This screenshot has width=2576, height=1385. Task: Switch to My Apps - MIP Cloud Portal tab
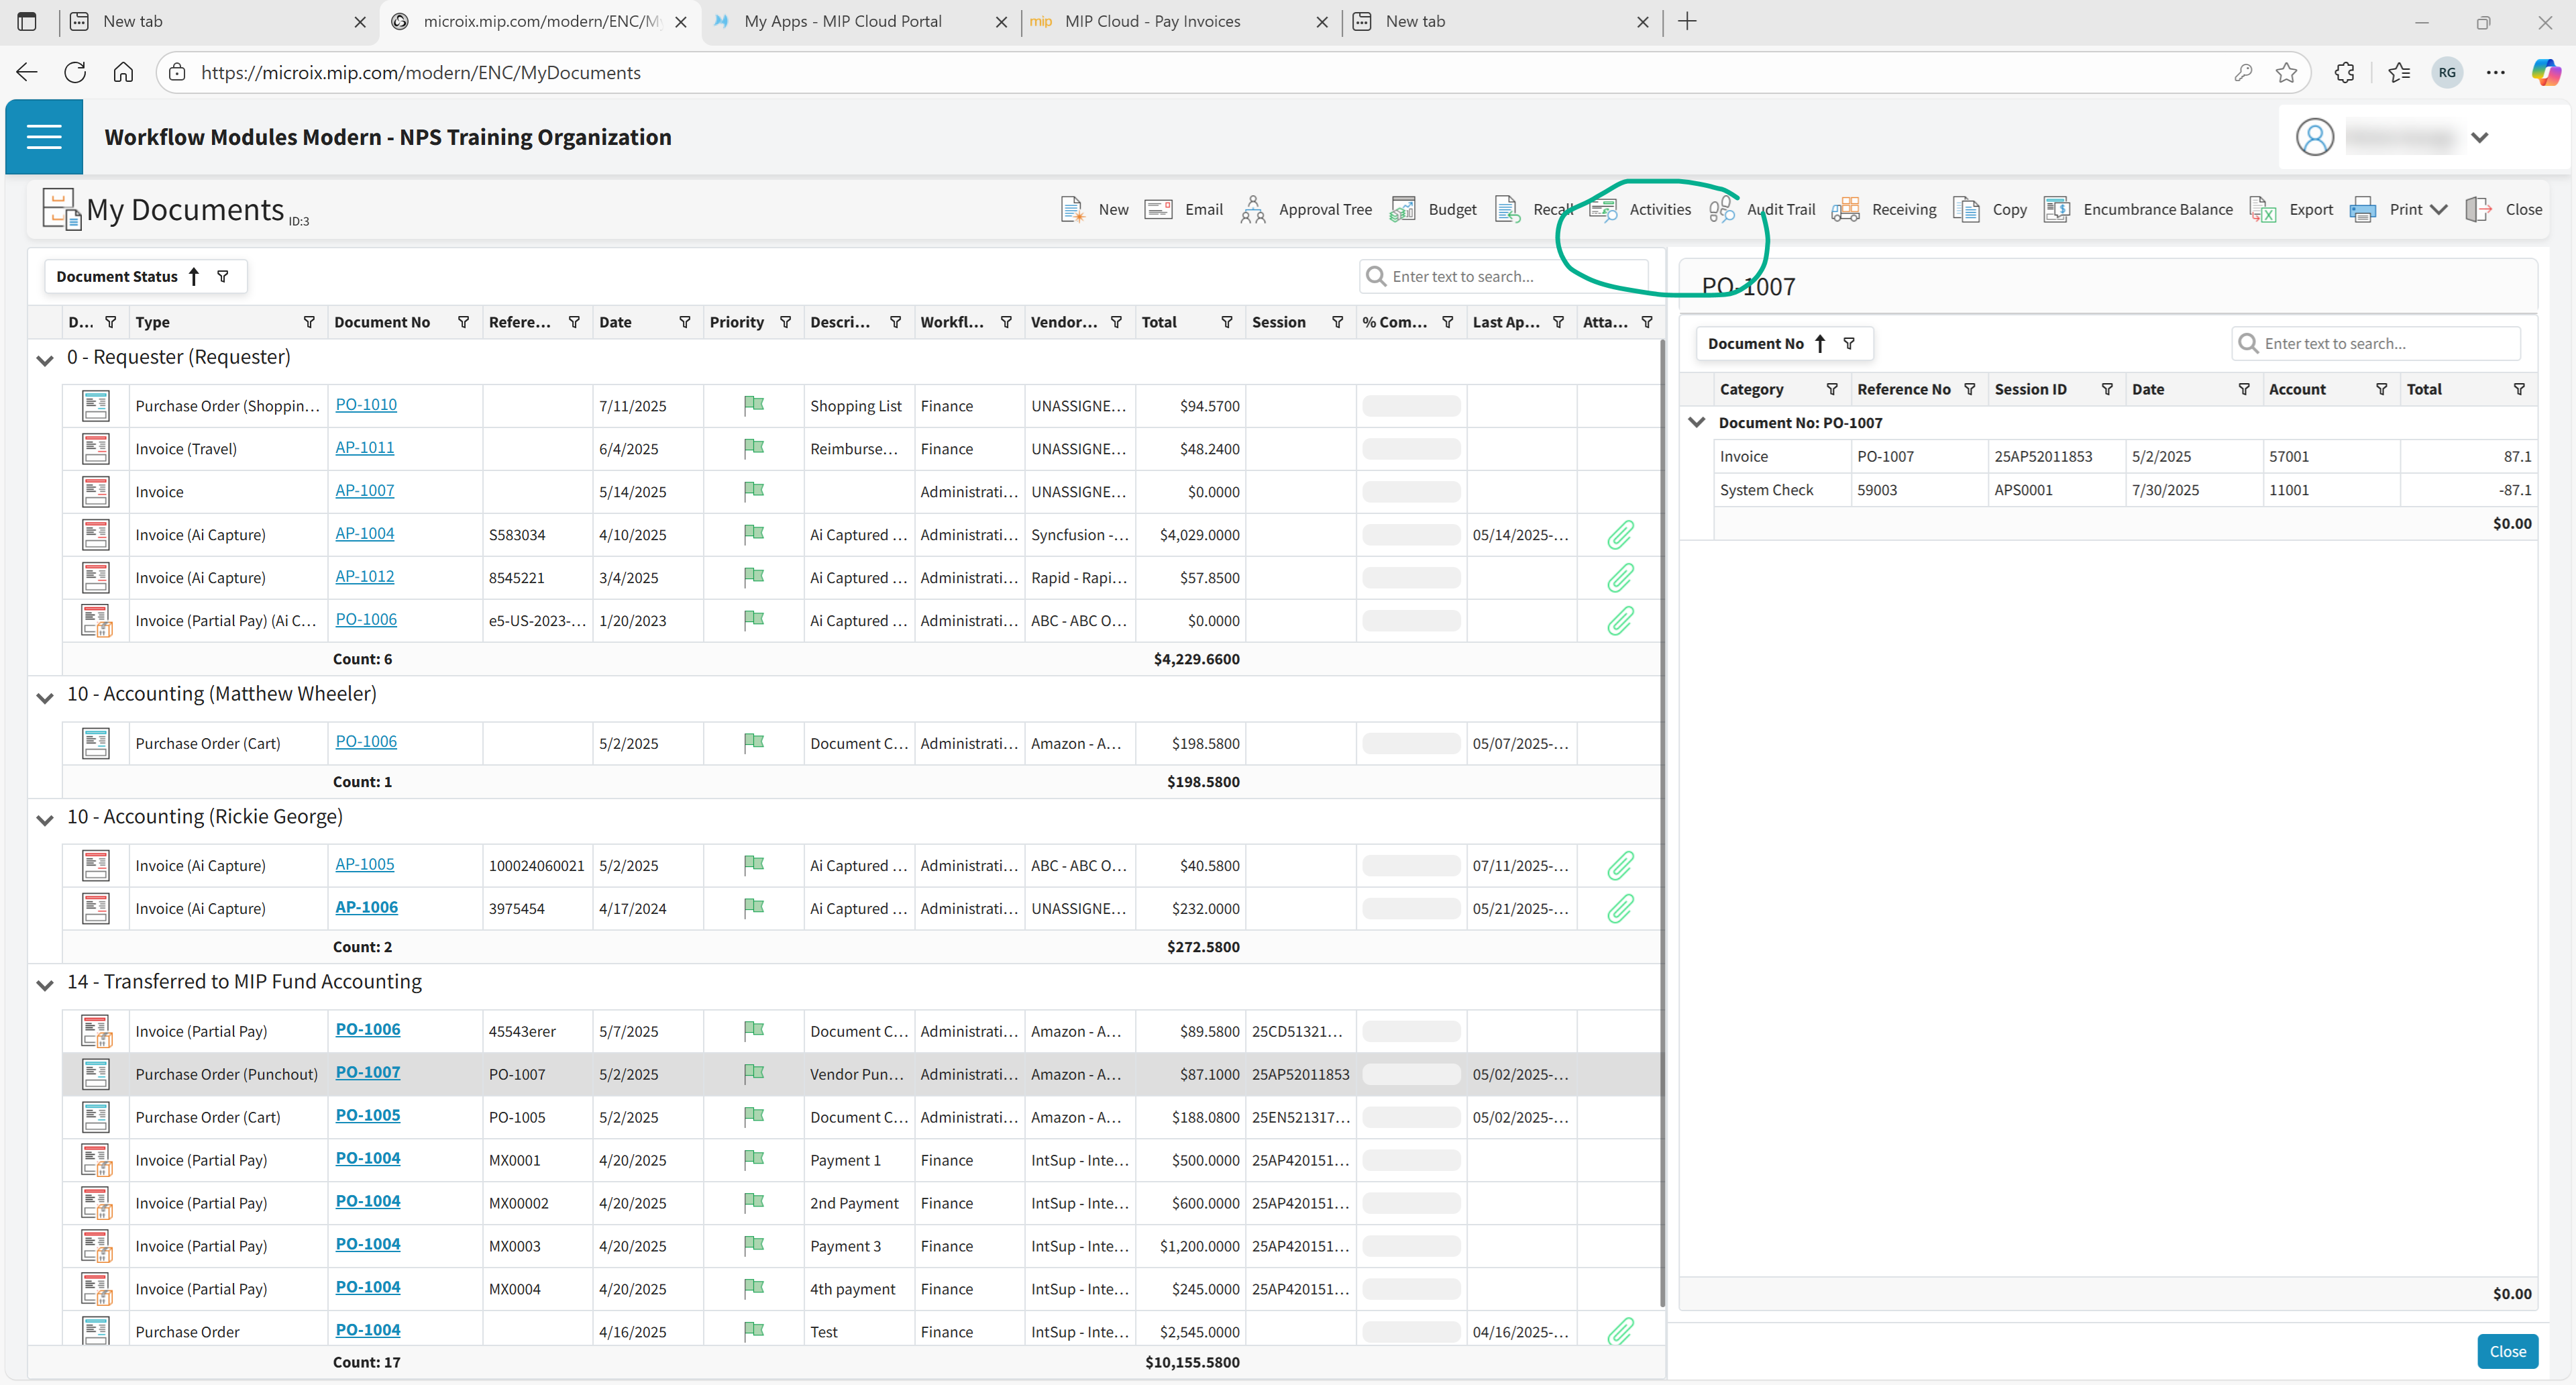[x=842, y=21]
